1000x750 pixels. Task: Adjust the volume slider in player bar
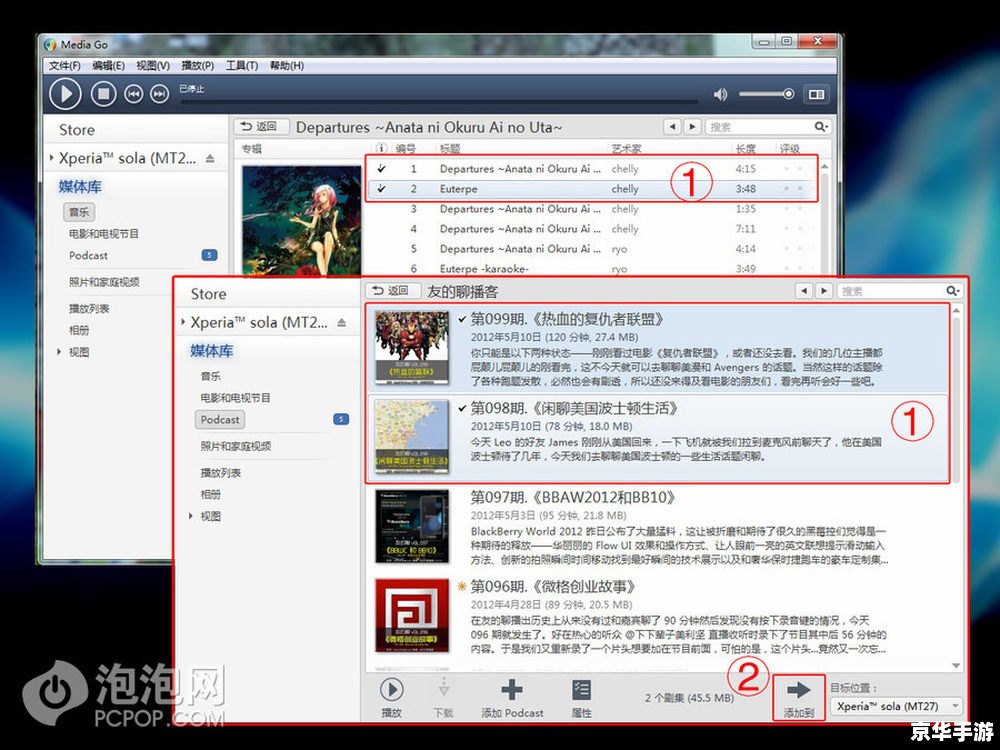766,94
